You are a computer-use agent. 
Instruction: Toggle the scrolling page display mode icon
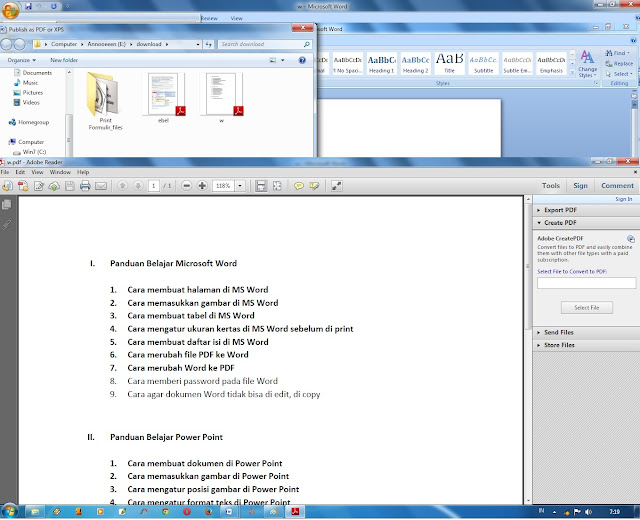click(261, 186)
